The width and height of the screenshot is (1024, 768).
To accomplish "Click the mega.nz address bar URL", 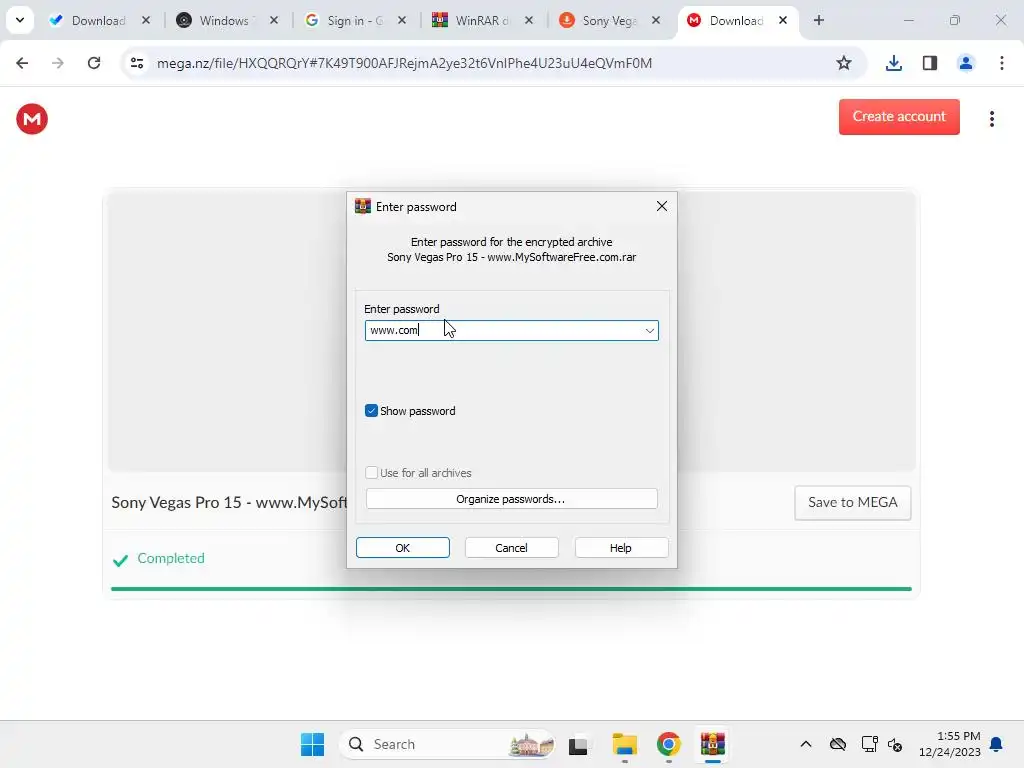I will [404, 63].
